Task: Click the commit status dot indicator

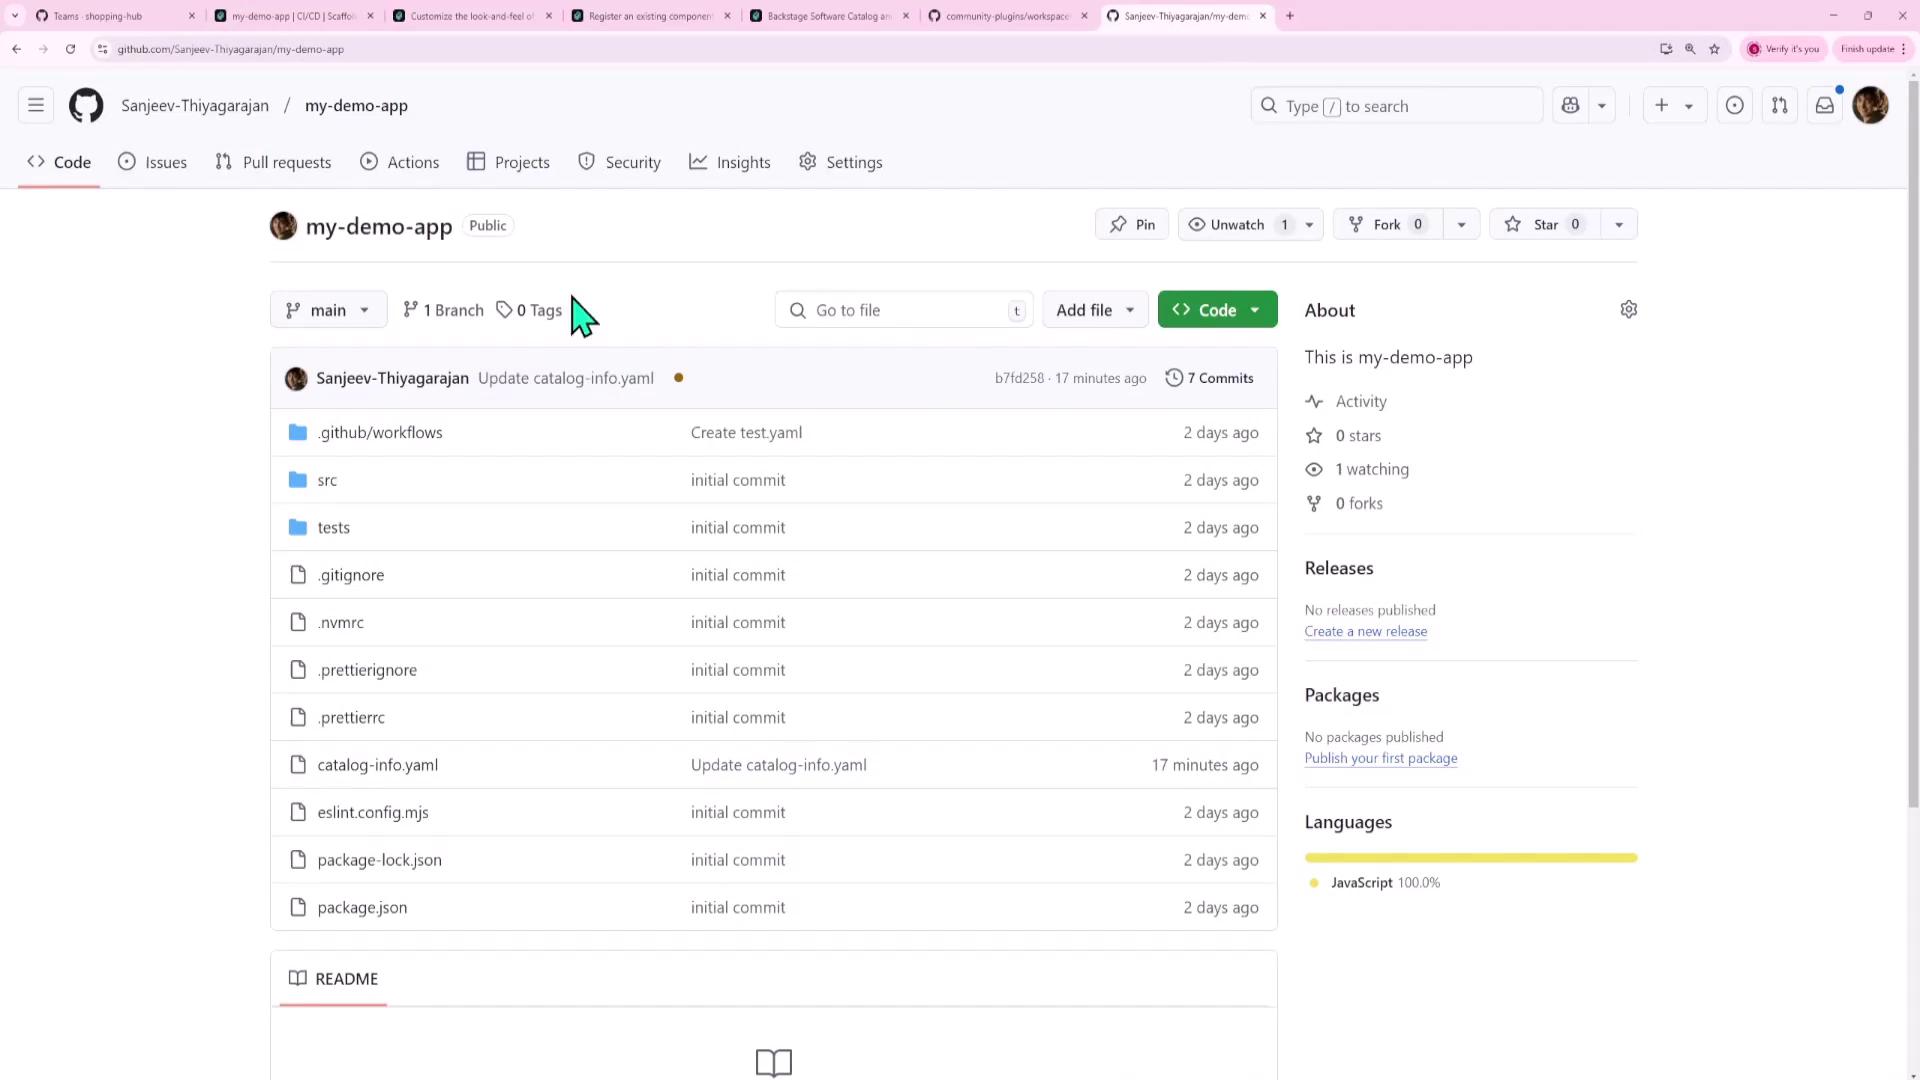Action: click(678, 378)
